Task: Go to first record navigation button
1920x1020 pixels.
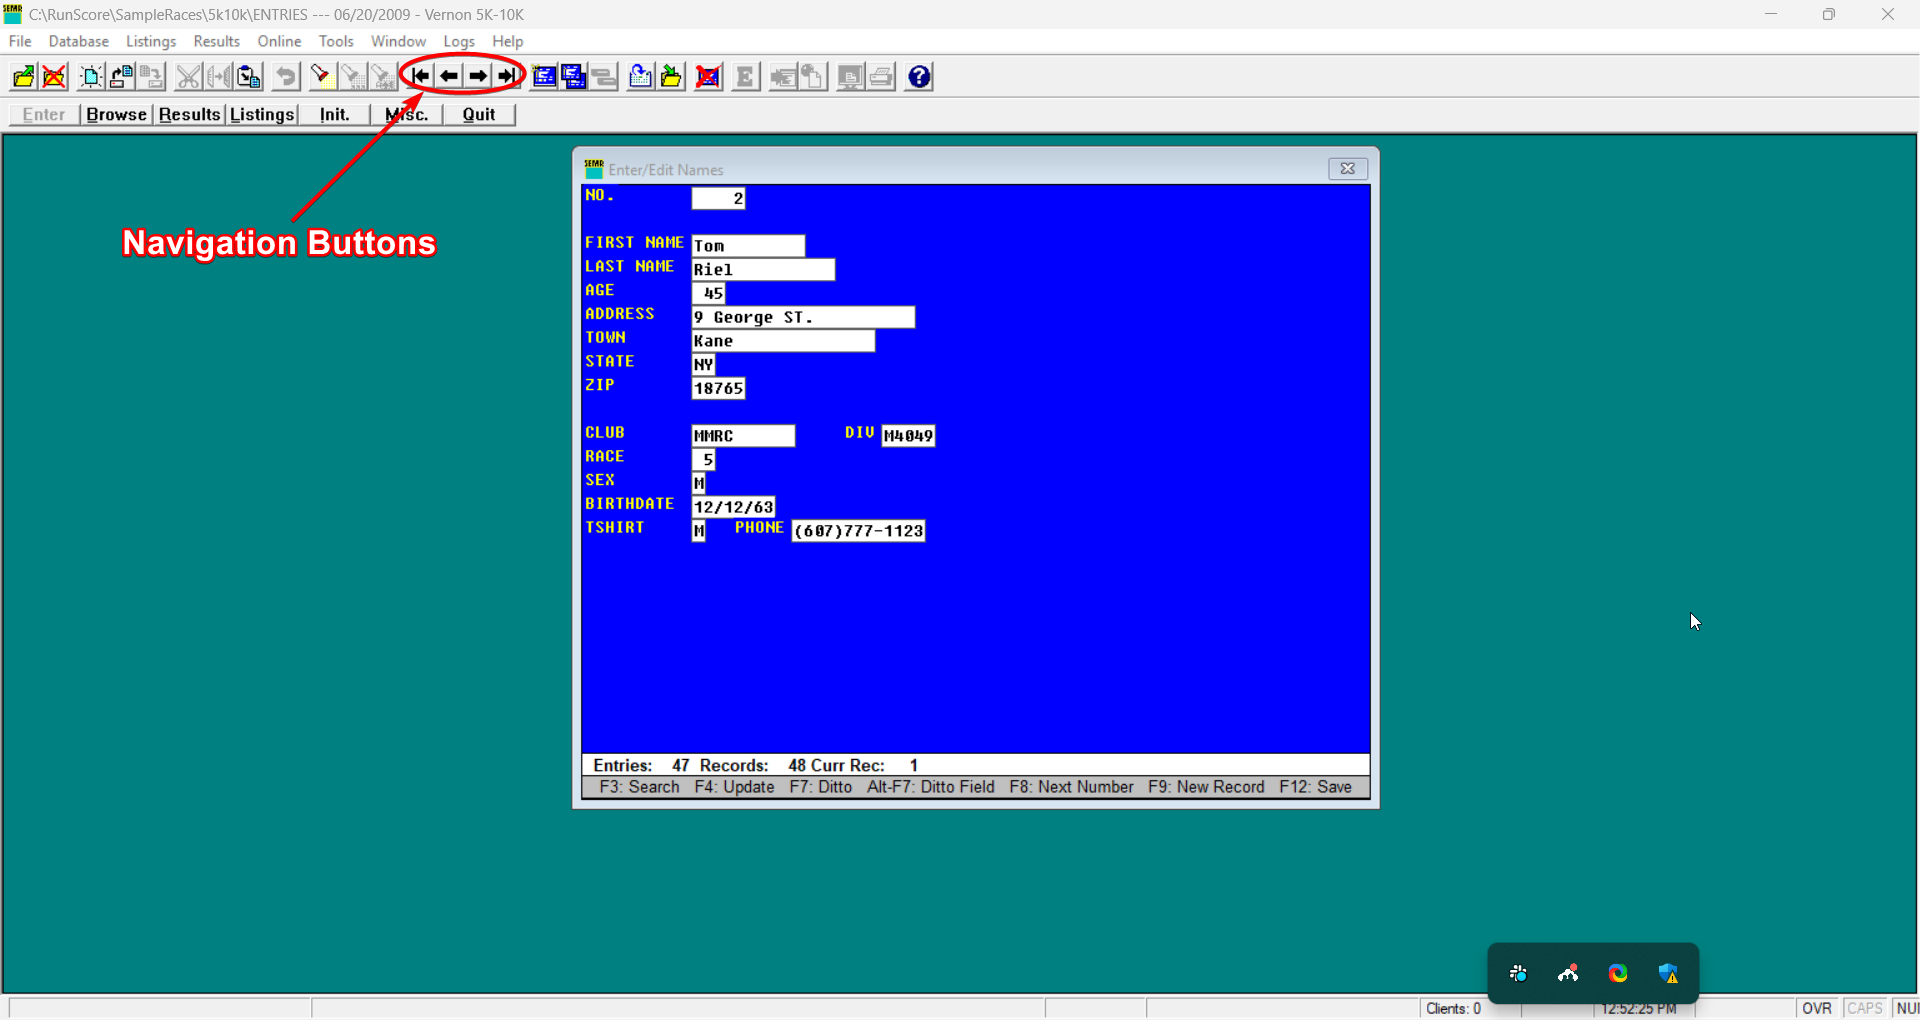Action: (420, 77)
